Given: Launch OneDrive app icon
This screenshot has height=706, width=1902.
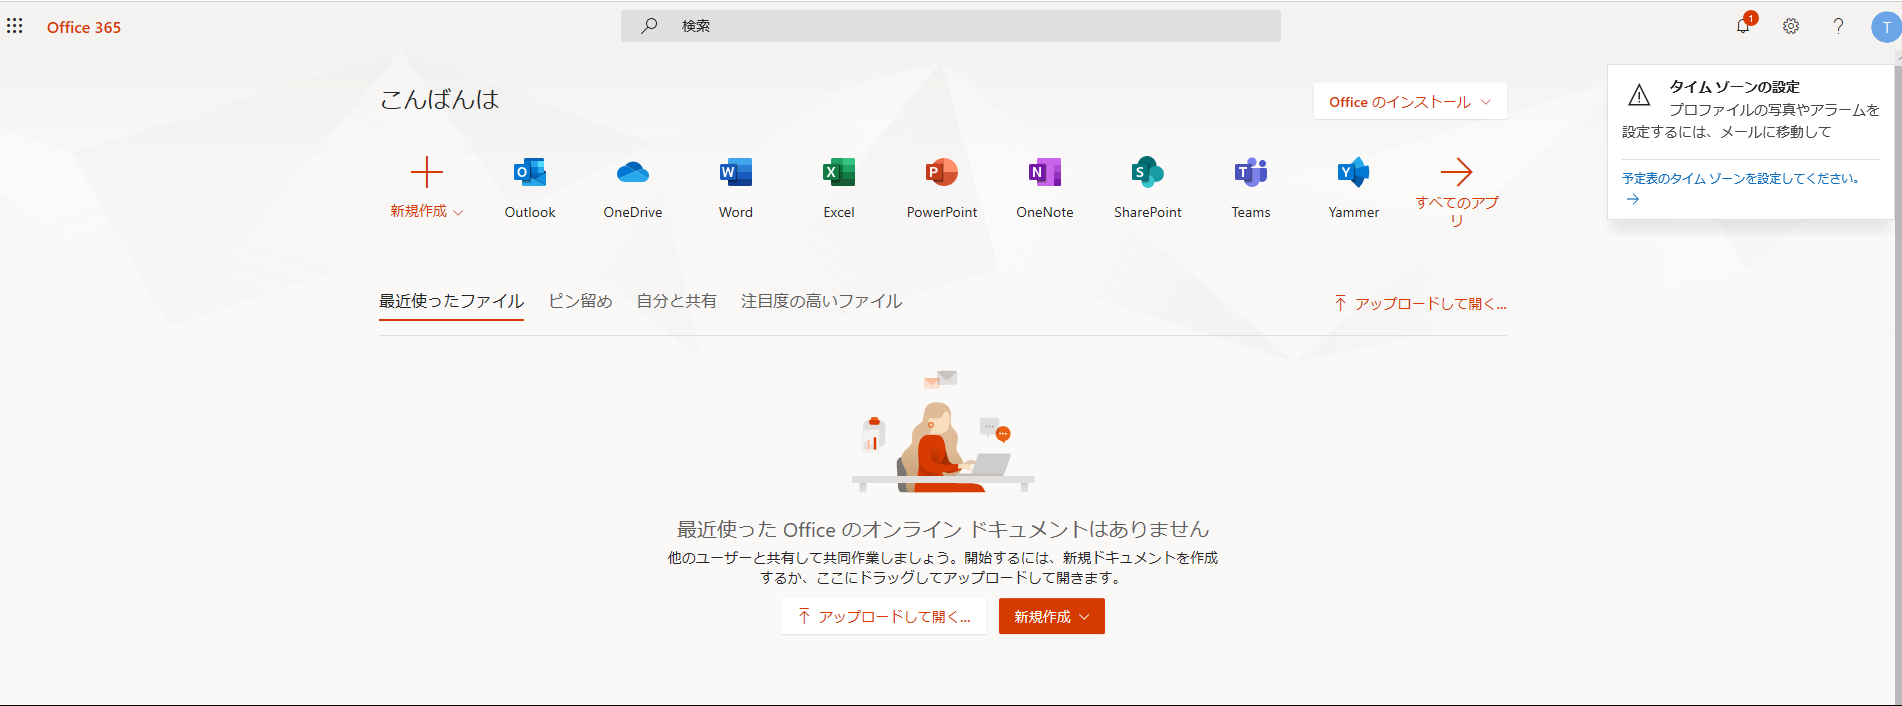Looking at the screenshot, I should click(633, 172).
